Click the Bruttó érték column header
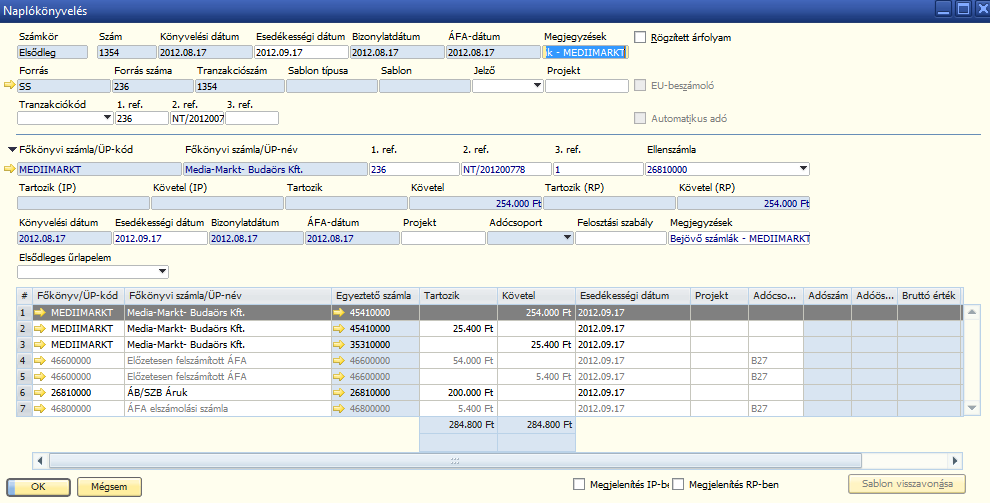This screenshot has height=503, width=990. [x=929, y=295]
